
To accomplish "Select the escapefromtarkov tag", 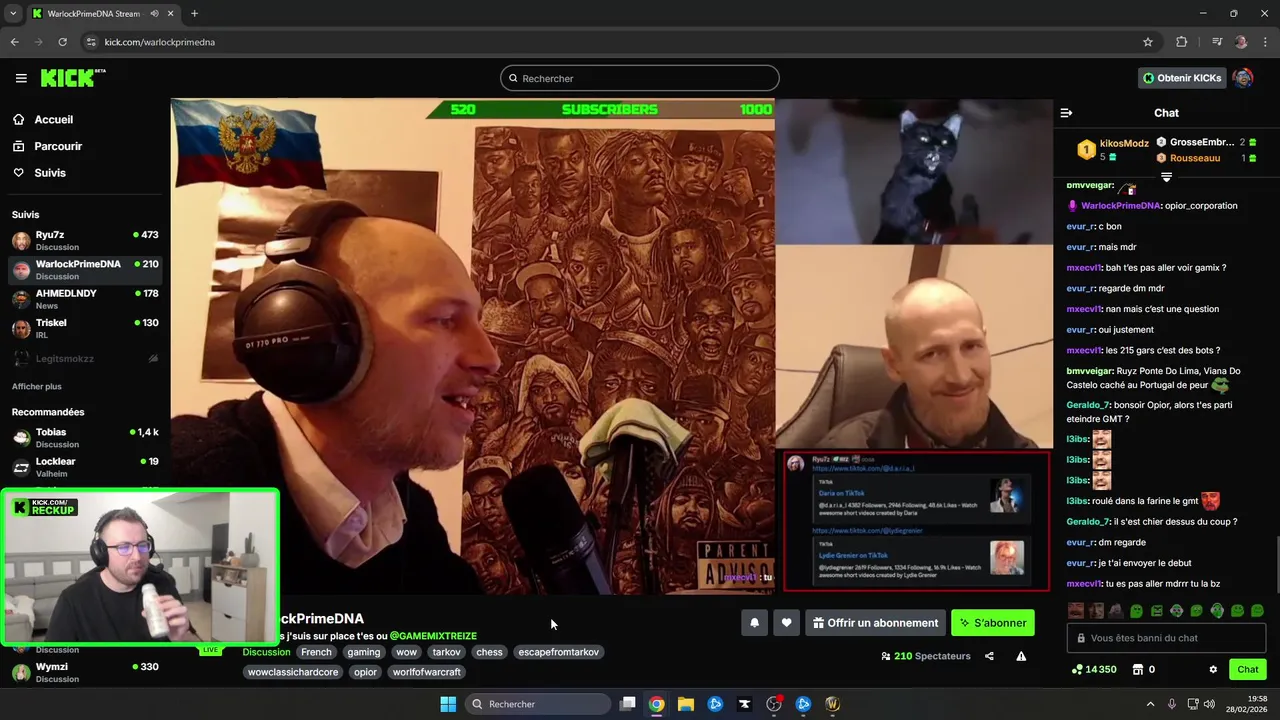I will pos(559,652).
